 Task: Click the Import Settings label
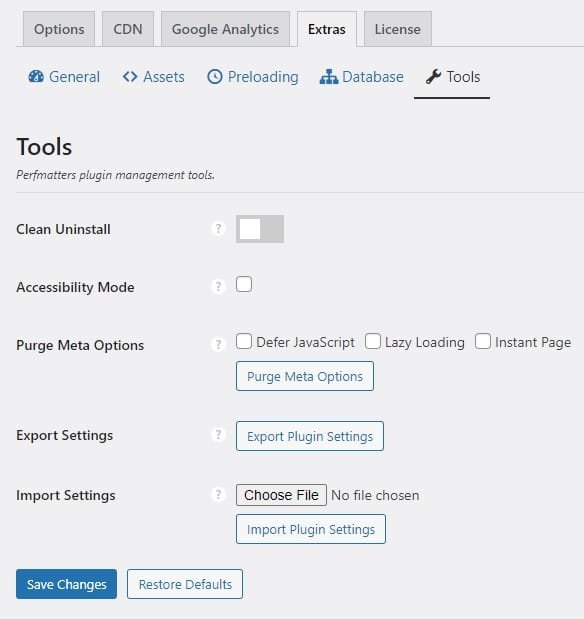point(66,495)
